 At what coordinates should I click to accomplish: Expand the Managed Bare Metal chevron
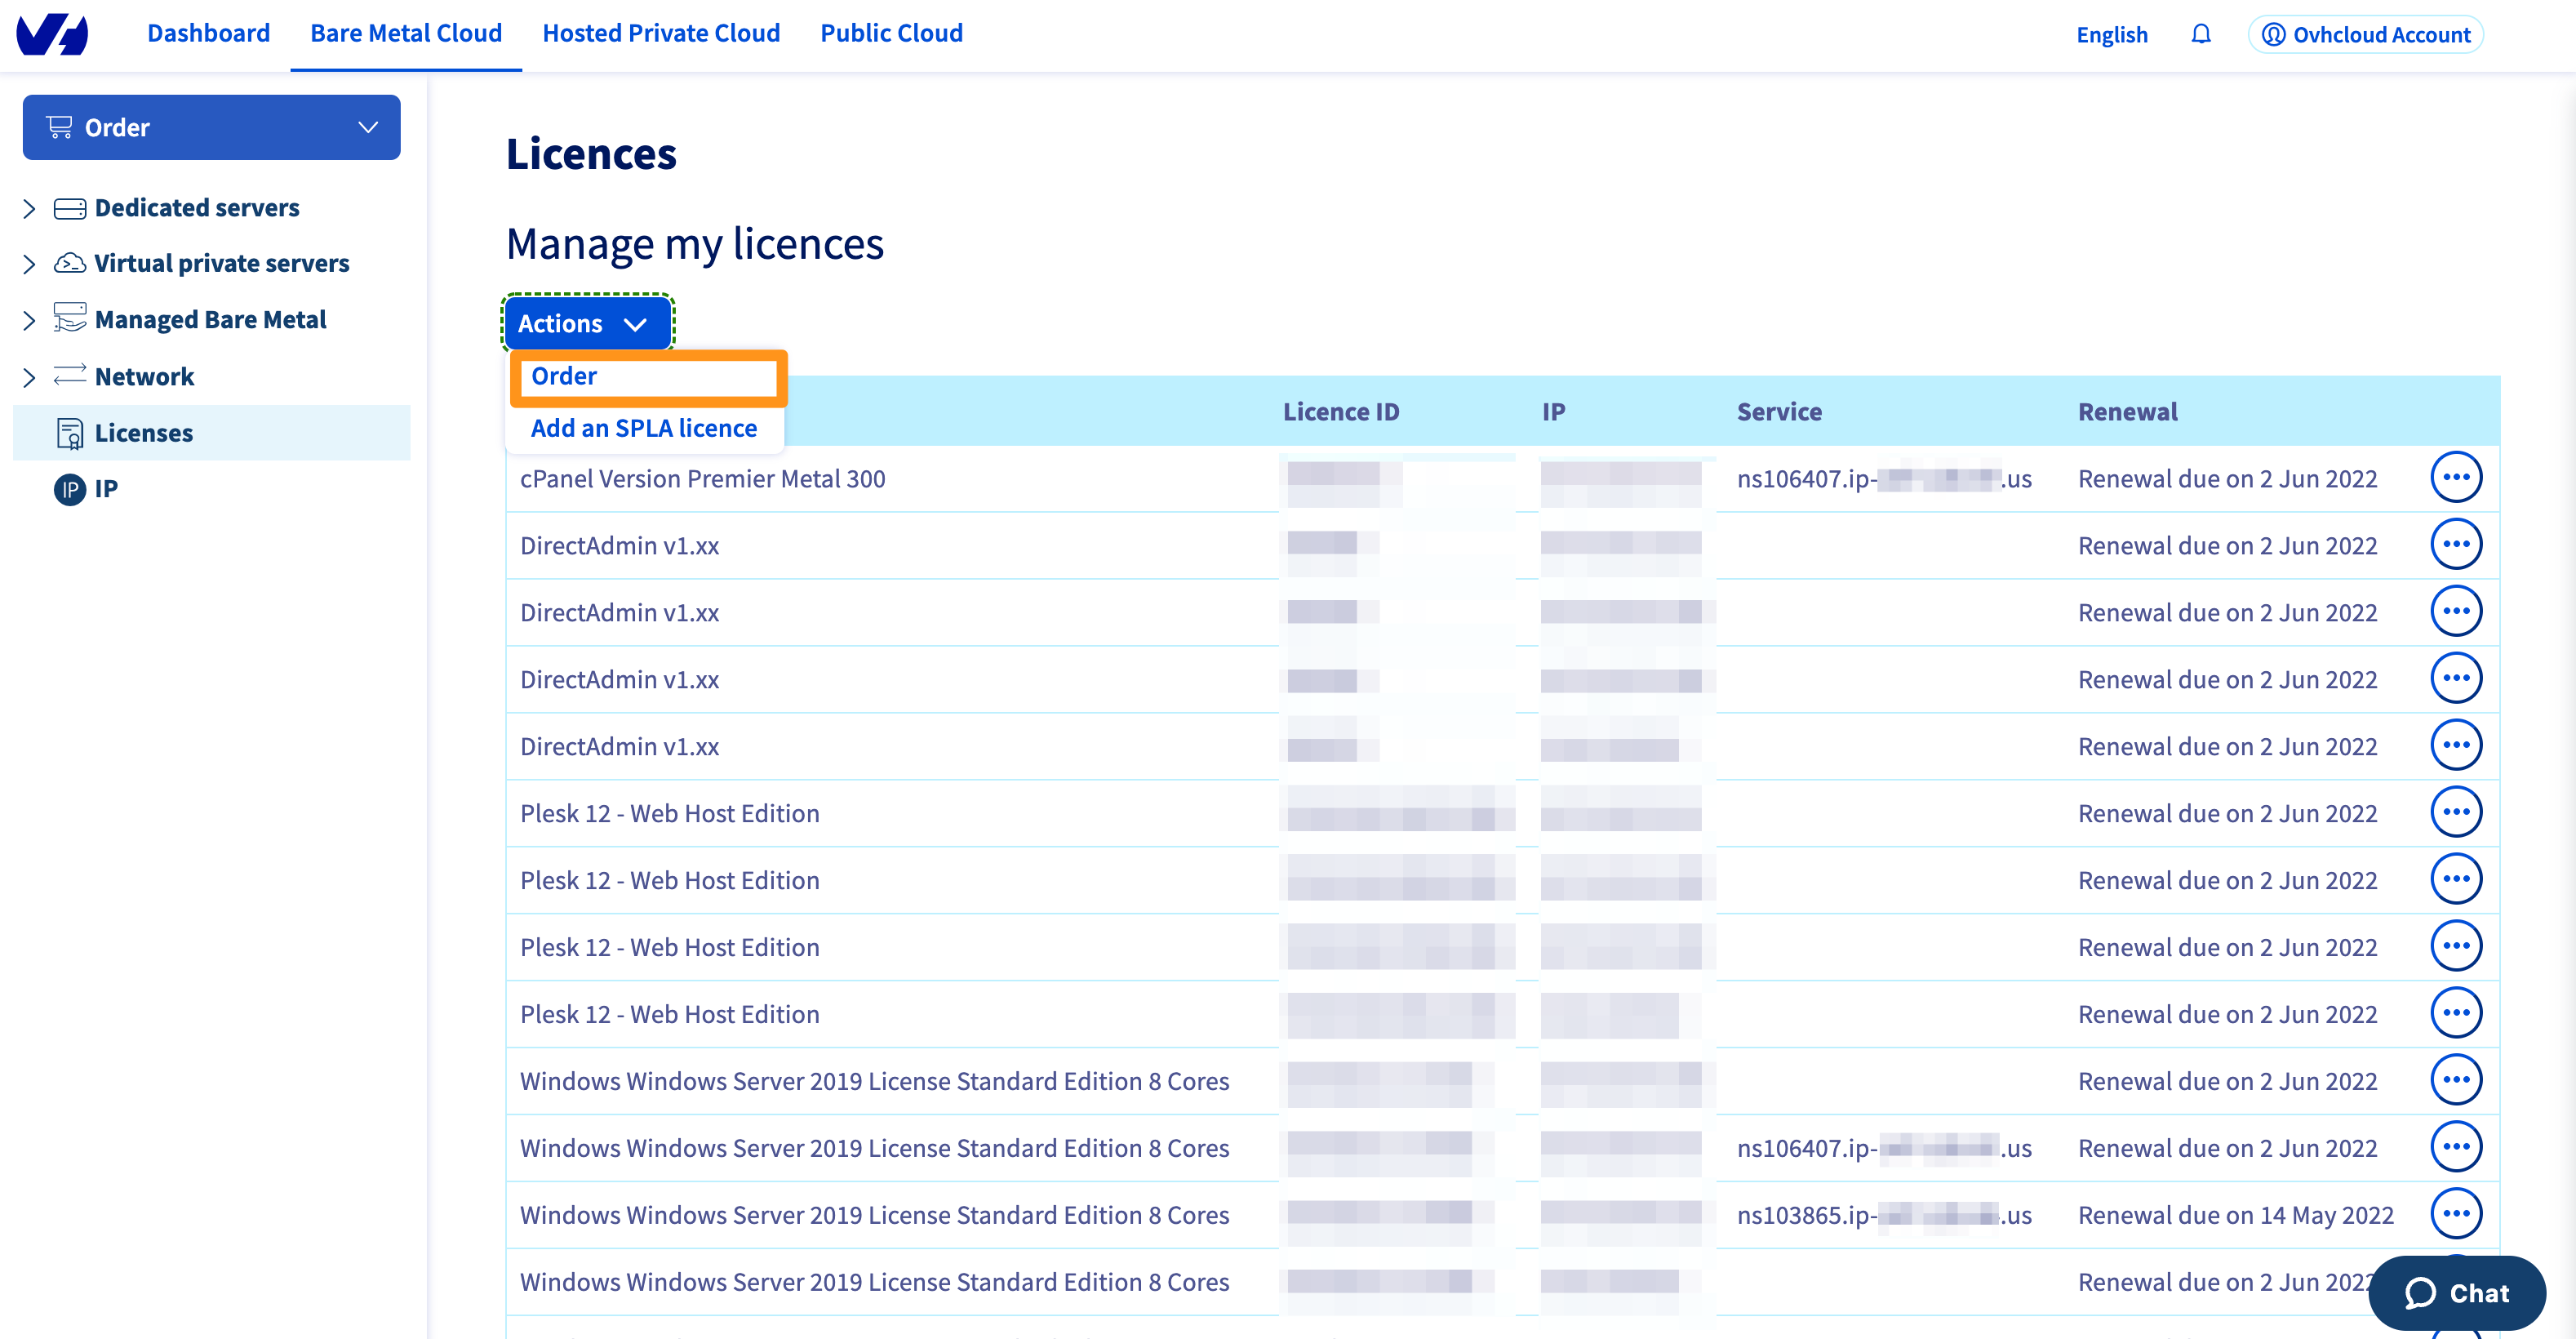[29, 320]
